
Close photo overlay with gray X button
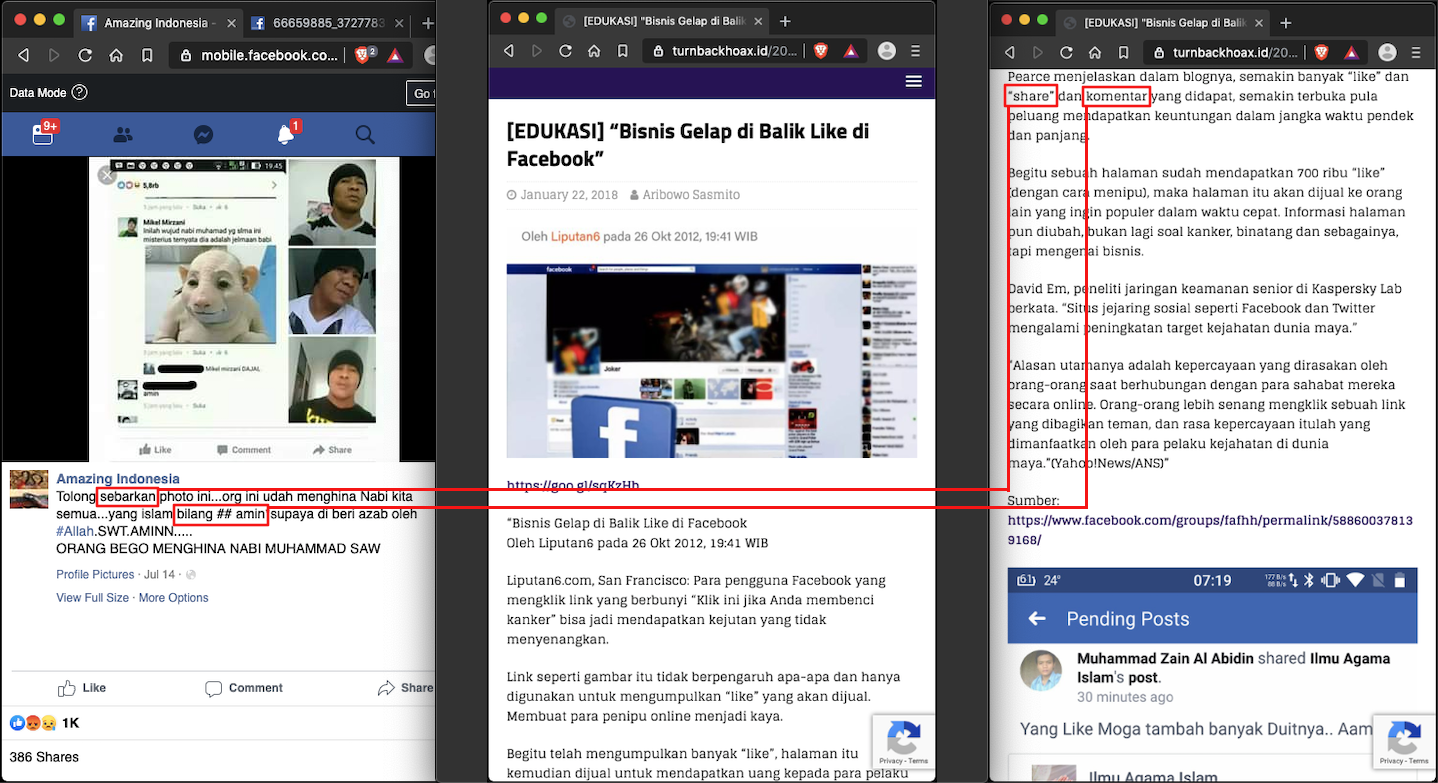click(107, 176)
